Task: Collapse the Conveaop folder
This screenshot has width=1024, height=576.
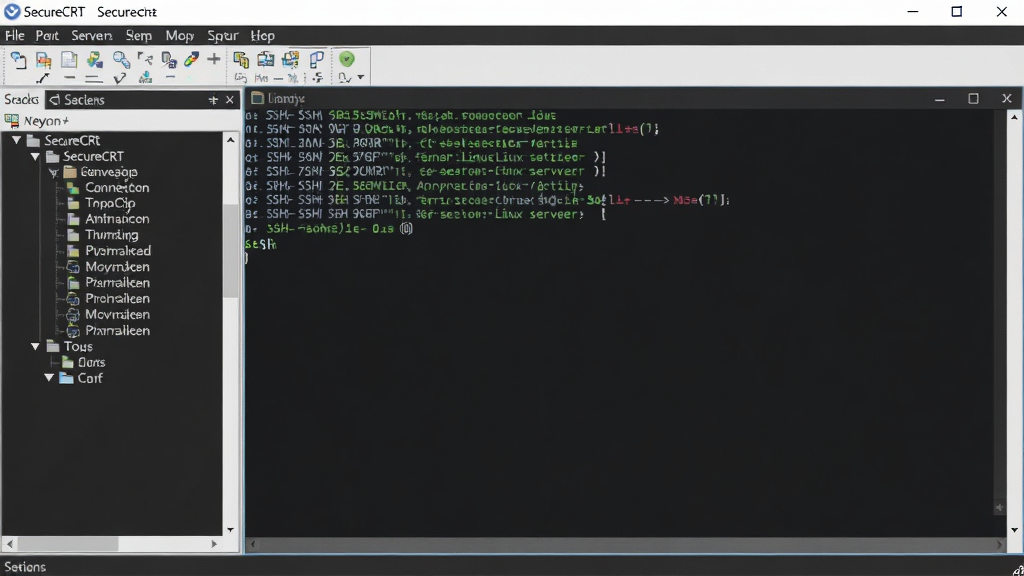Action: (54, 172)
